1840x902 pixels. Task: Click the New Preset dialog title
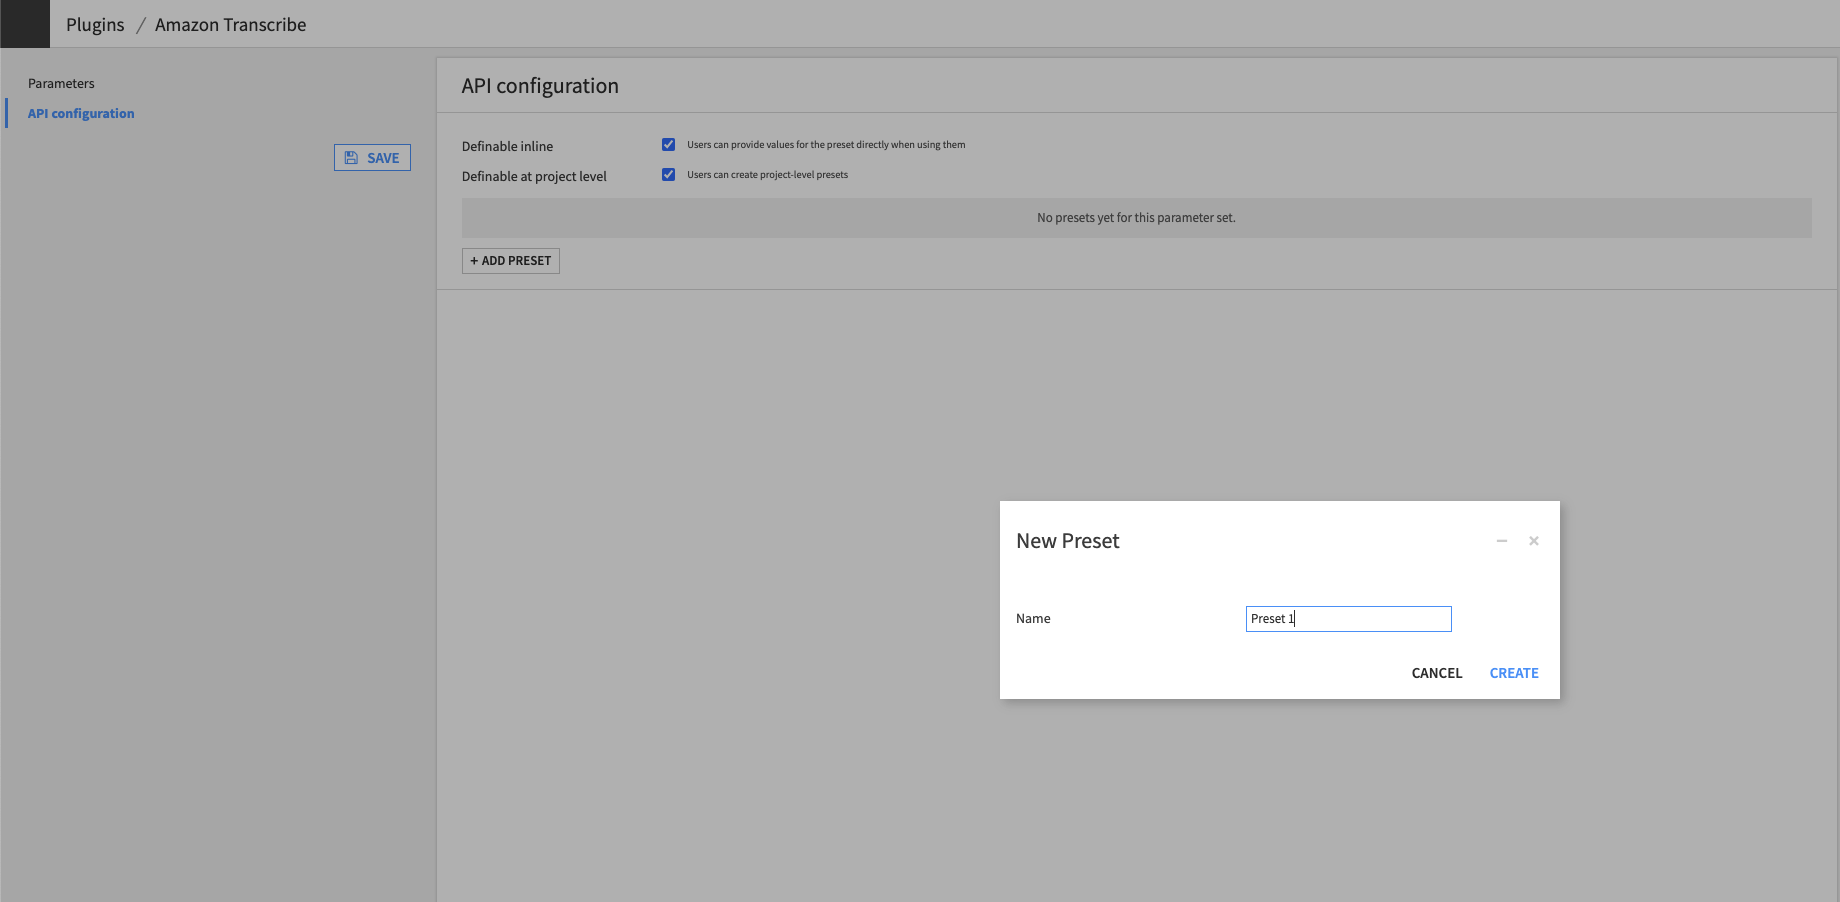1067,540
